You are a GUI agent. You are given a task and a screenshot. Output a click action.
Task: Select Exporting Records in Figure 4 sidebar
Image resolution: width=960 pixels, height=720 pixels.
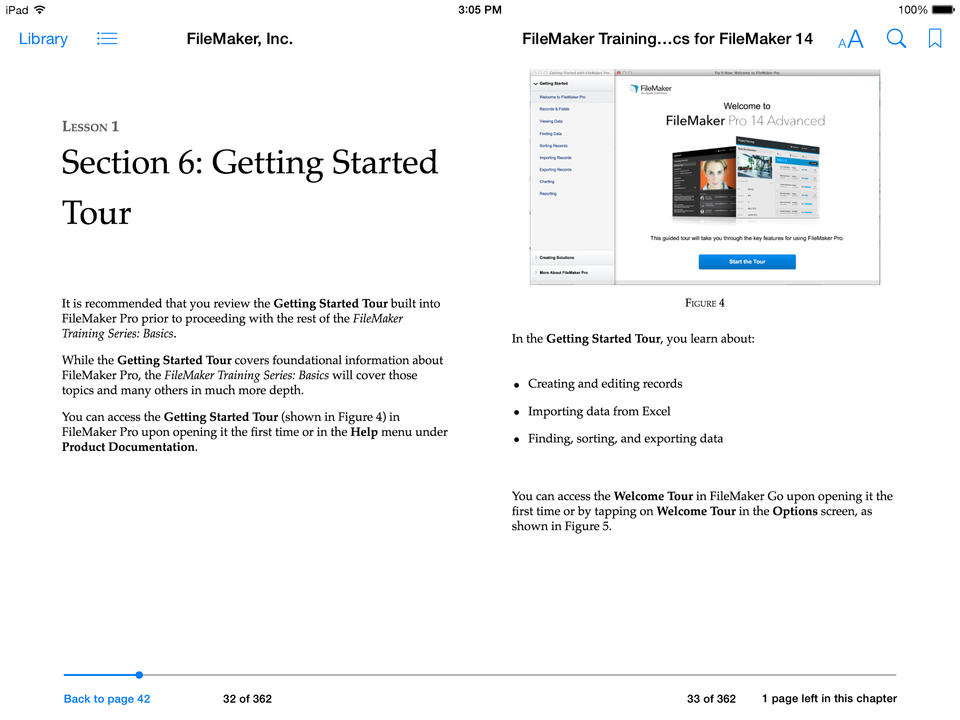tap(555, 170)
